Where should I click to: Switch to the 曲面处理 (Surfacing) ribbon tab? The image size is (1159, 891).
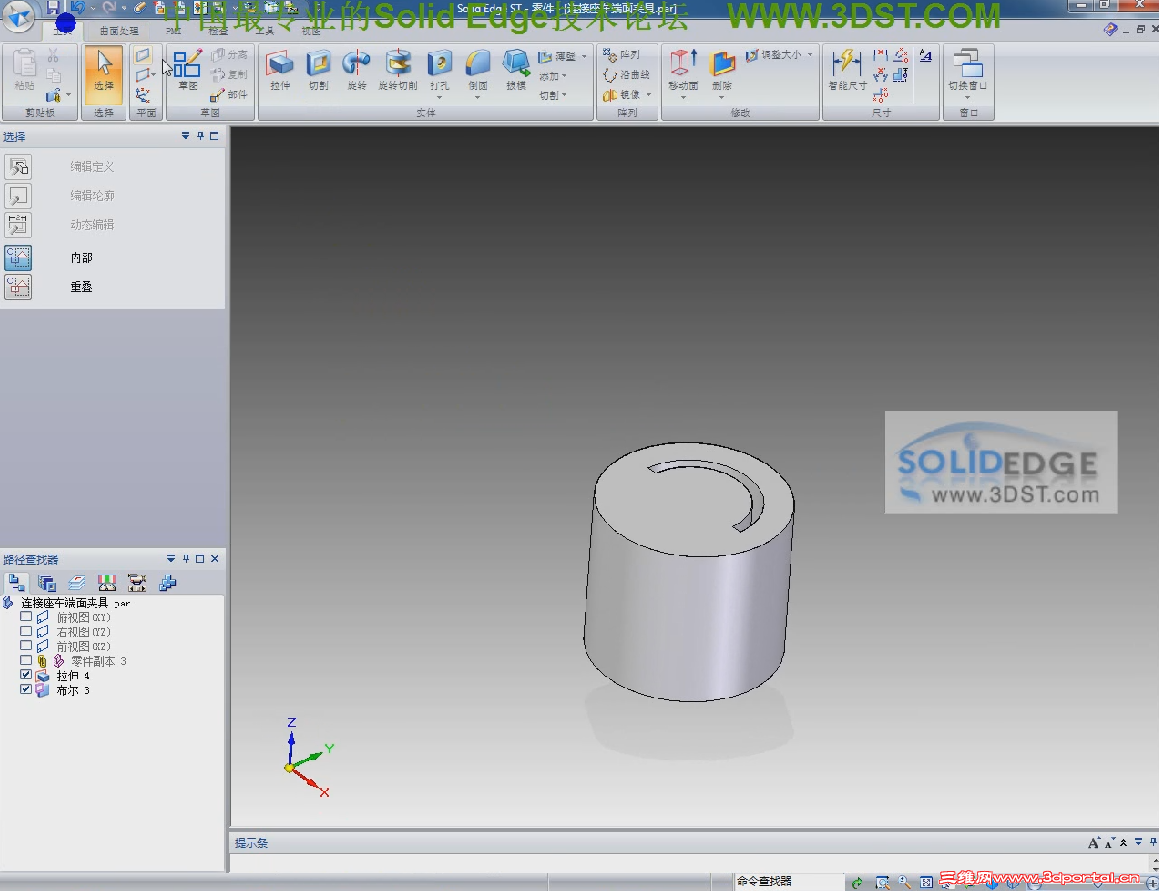pos(119,31)
